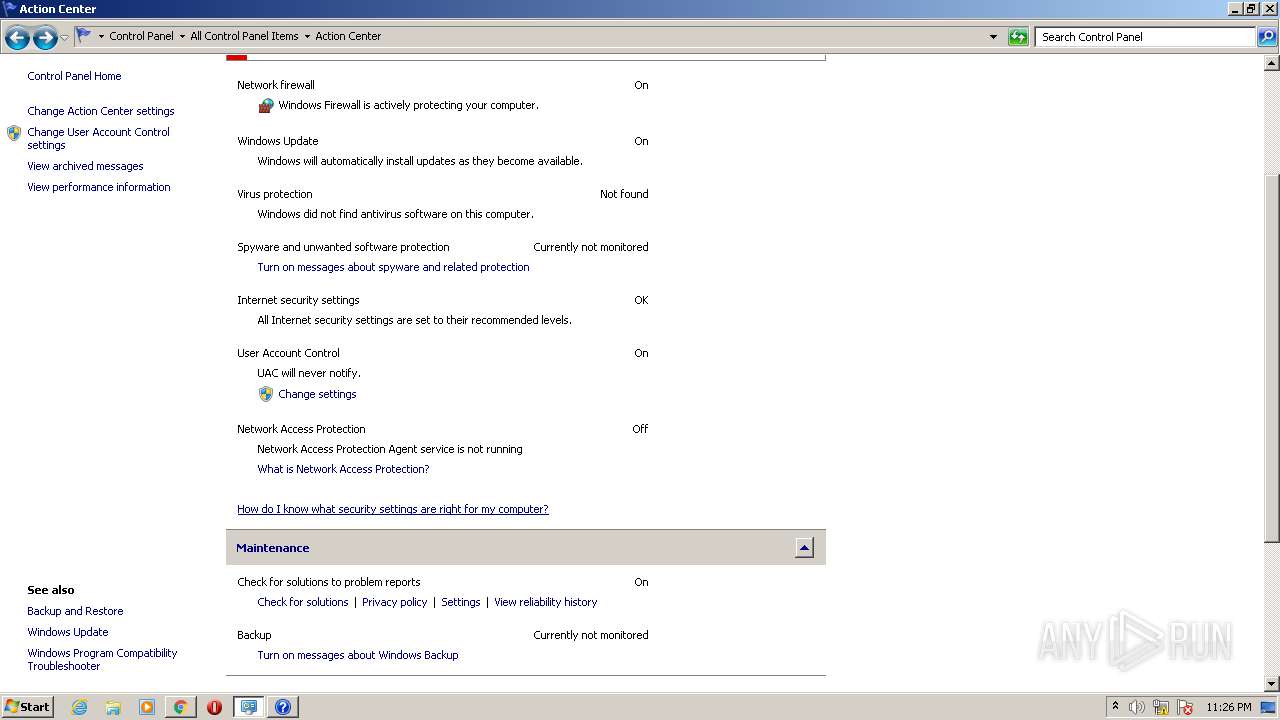Click Network Access Protection Off status
1280x720 pixels.
tap(640, 429)
